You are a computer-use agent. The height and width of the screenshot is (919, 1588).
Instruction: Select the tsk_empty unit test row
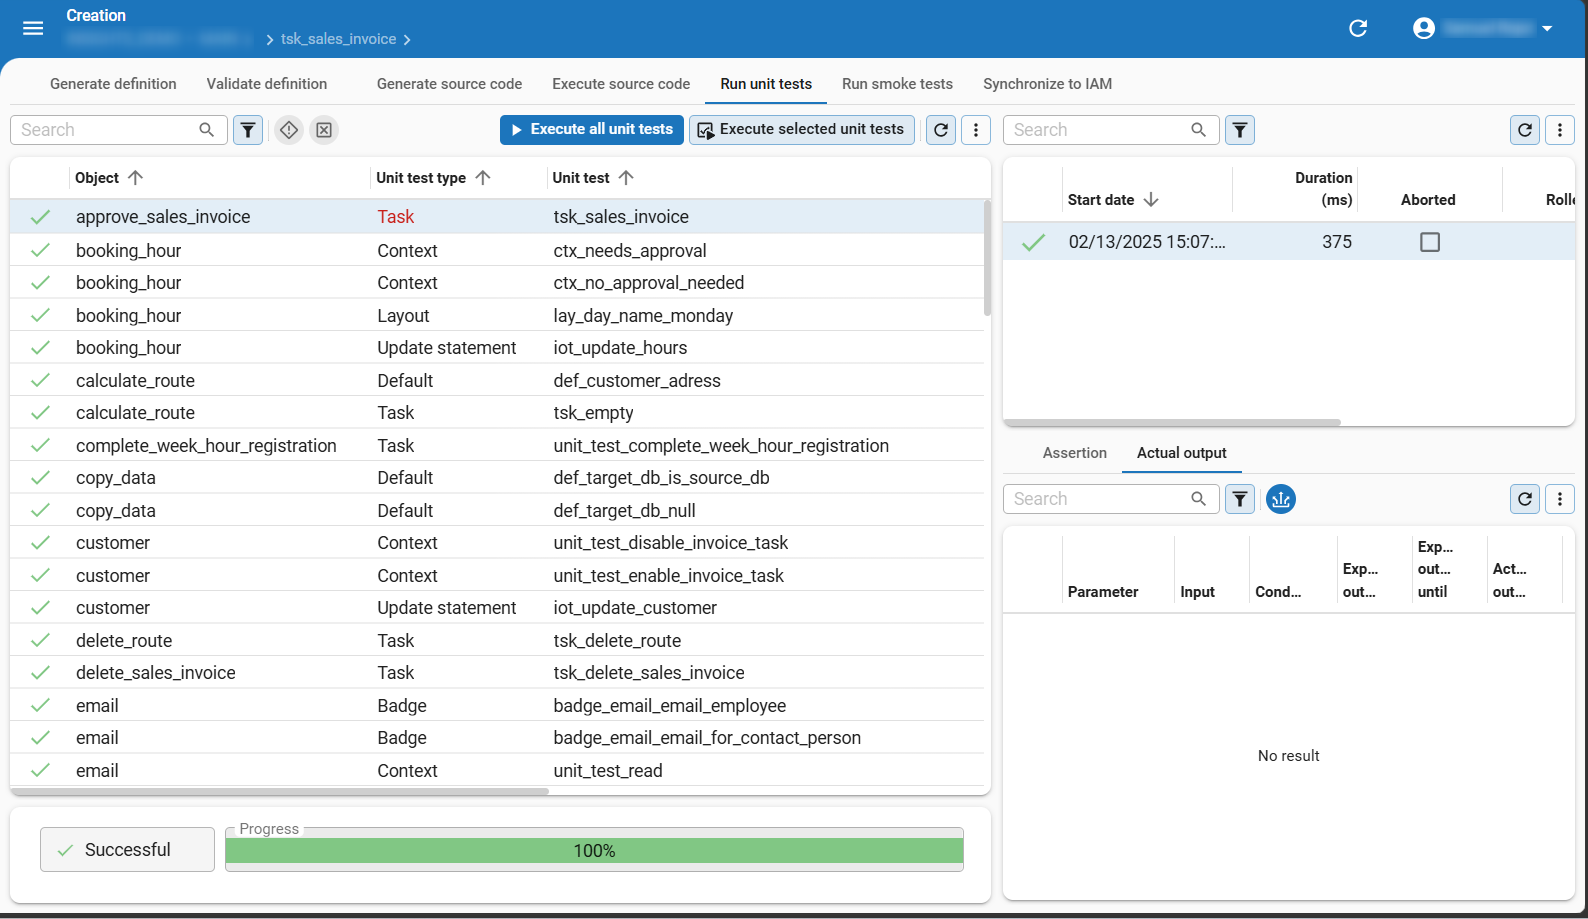point(497,413)
